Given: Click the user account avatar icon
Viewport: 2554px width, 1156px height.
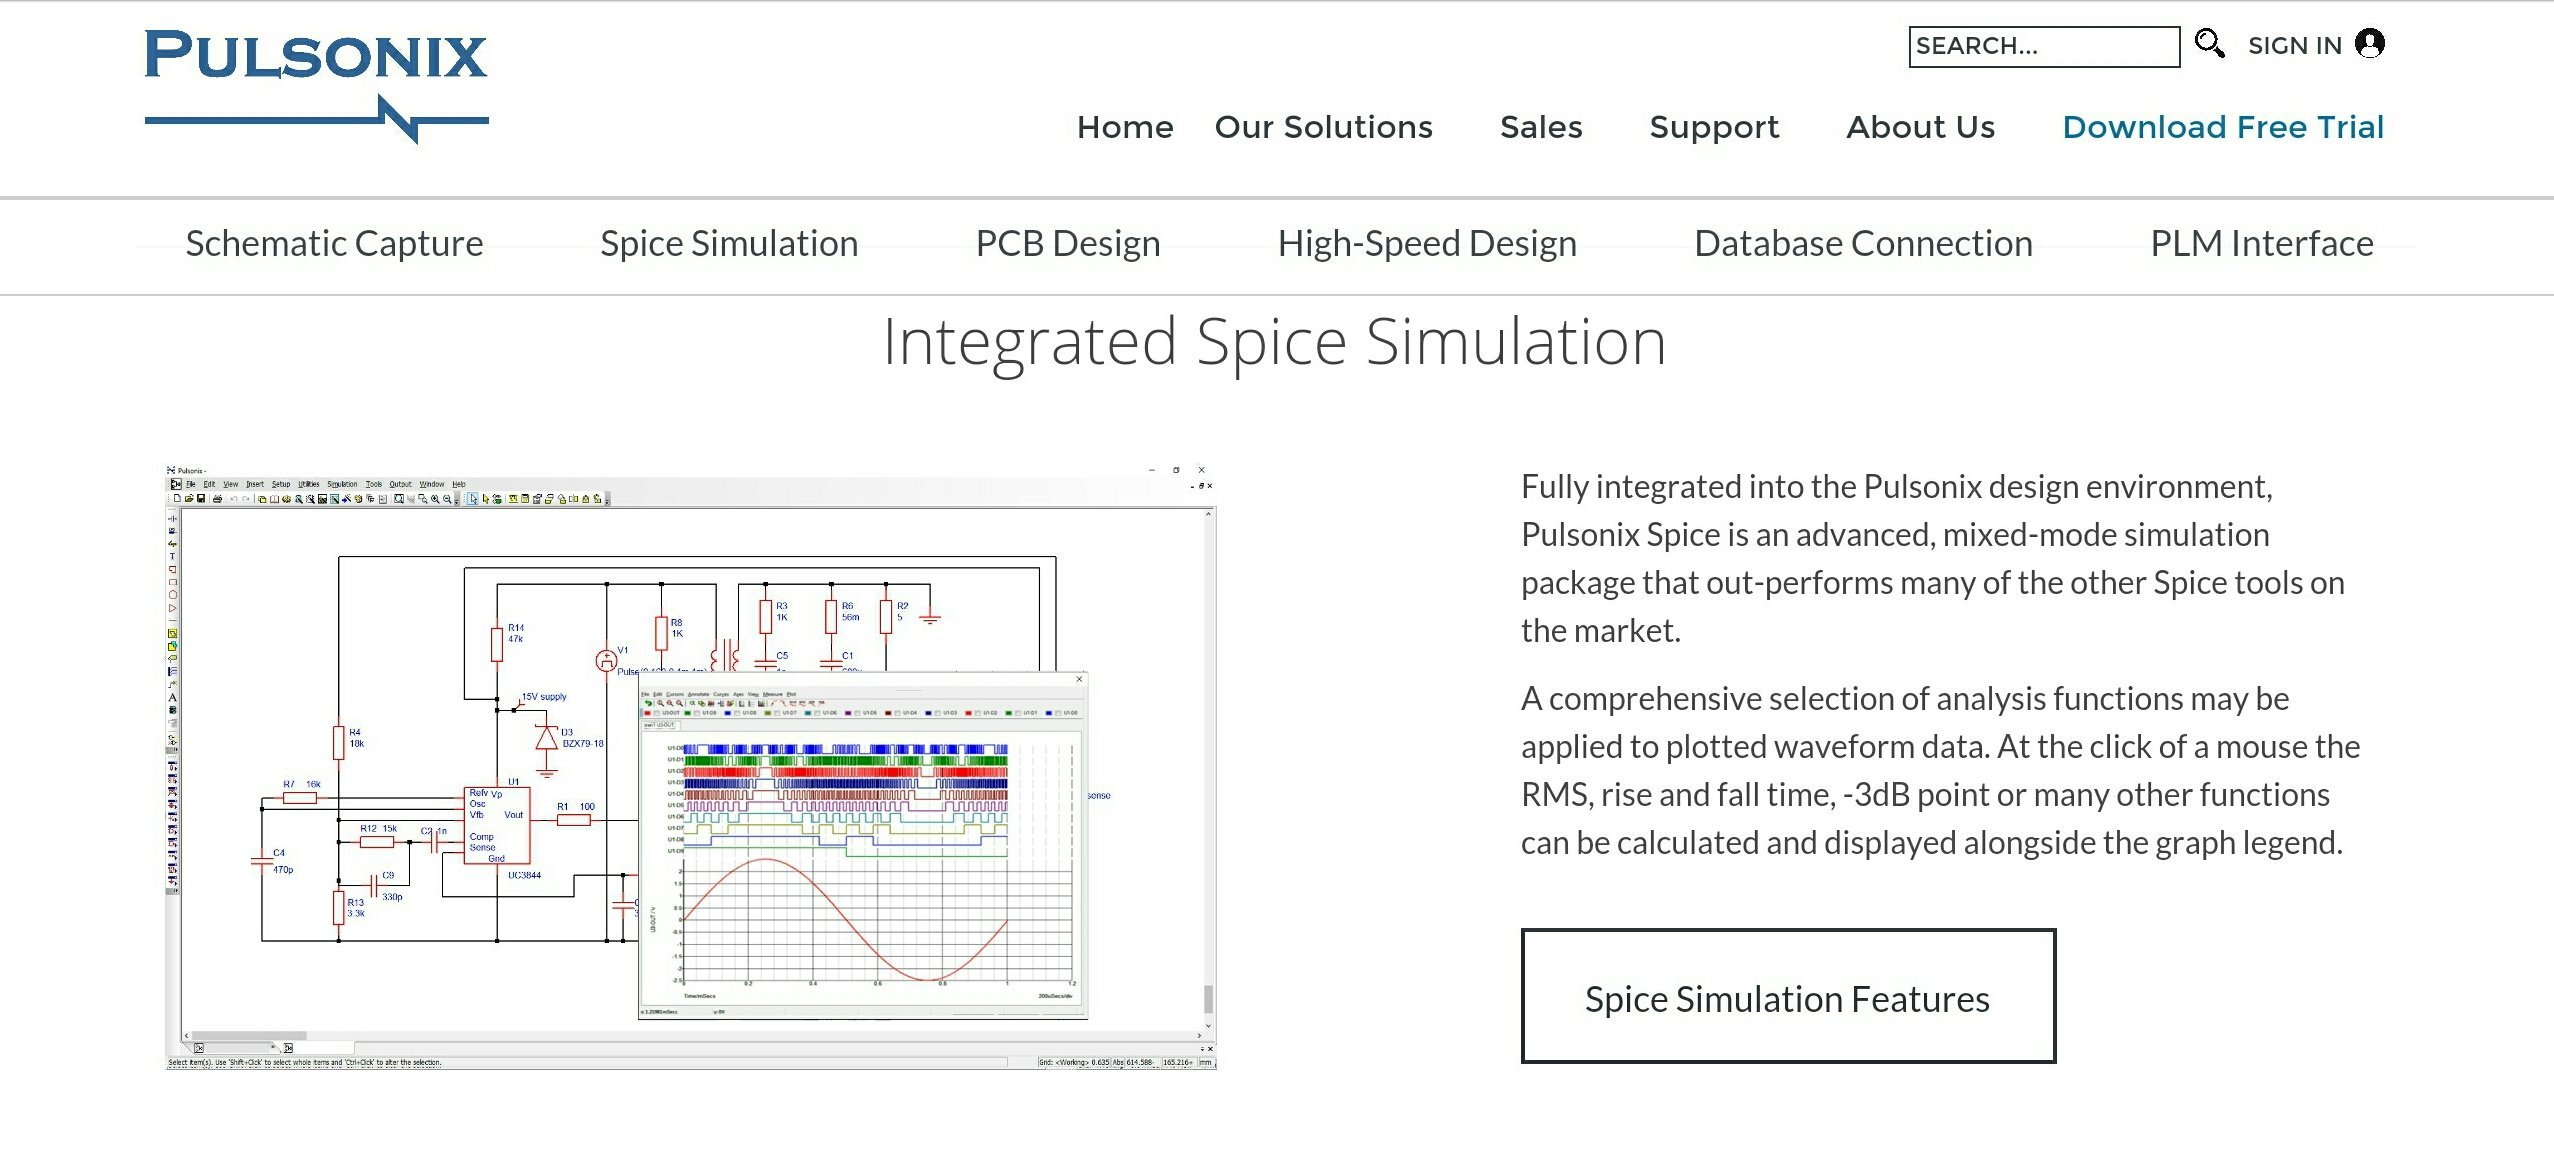Looking at the screenshot, I should tap(2370, 44).
